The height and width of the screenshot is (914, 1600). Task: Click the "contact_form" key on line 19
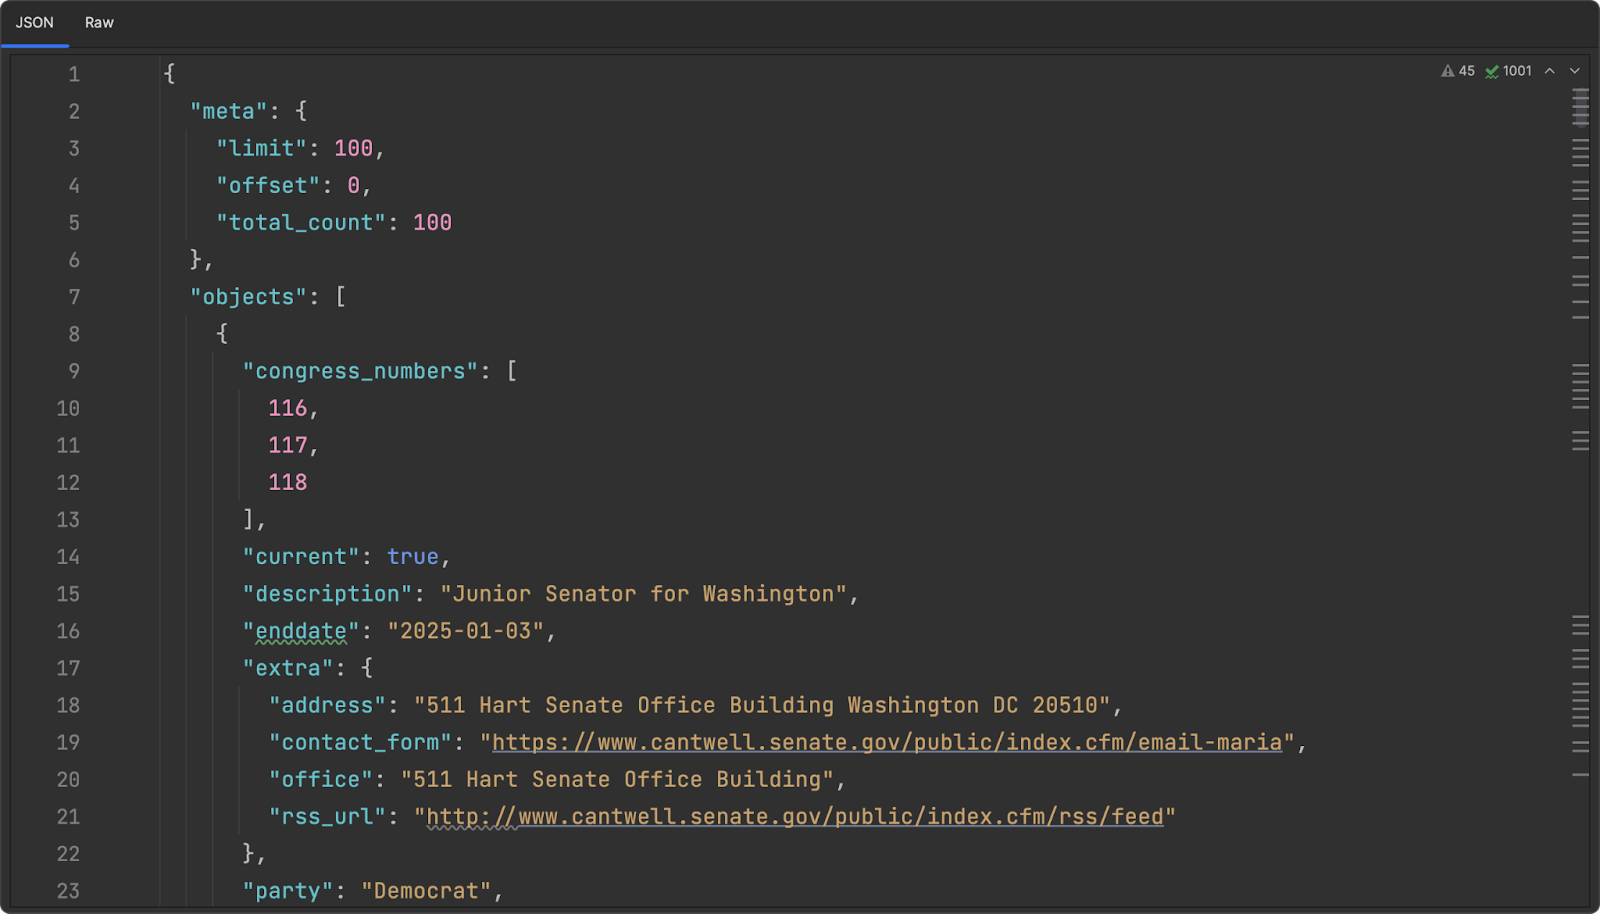pos(360,742)
